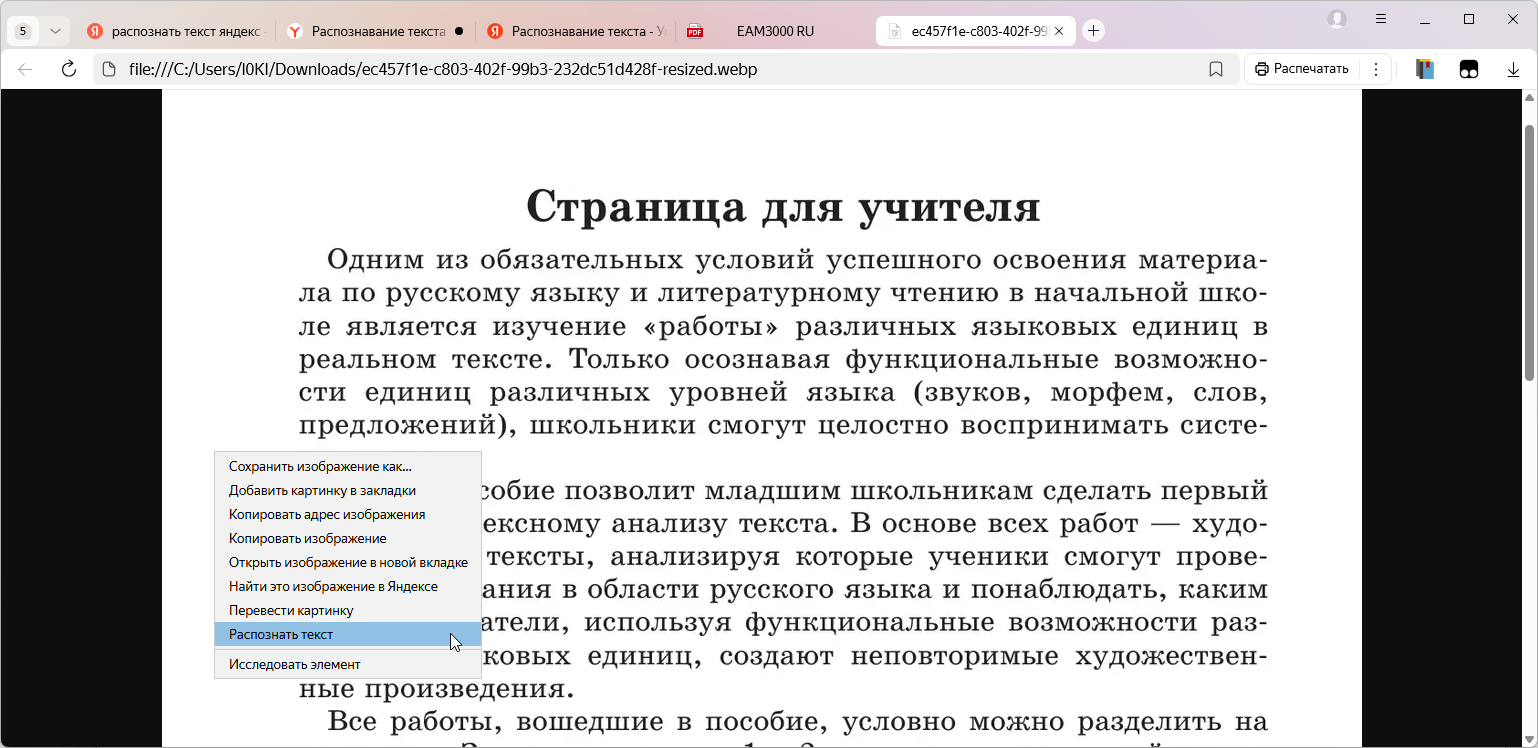Click the bookmark flag icon in toolbar
The width and height of the screenshot is (1538, 748).
pos(1216,68)
